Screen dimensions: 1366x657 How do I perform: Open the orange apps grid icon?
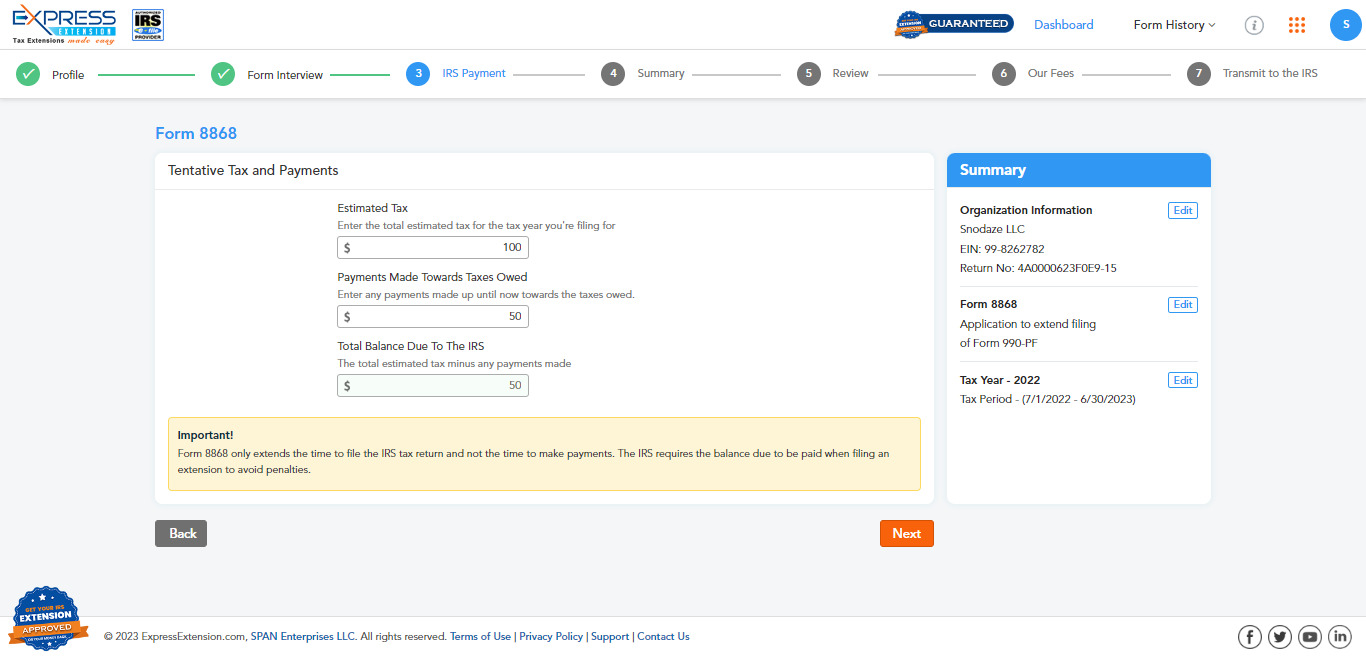click(x=1297, y=25)
